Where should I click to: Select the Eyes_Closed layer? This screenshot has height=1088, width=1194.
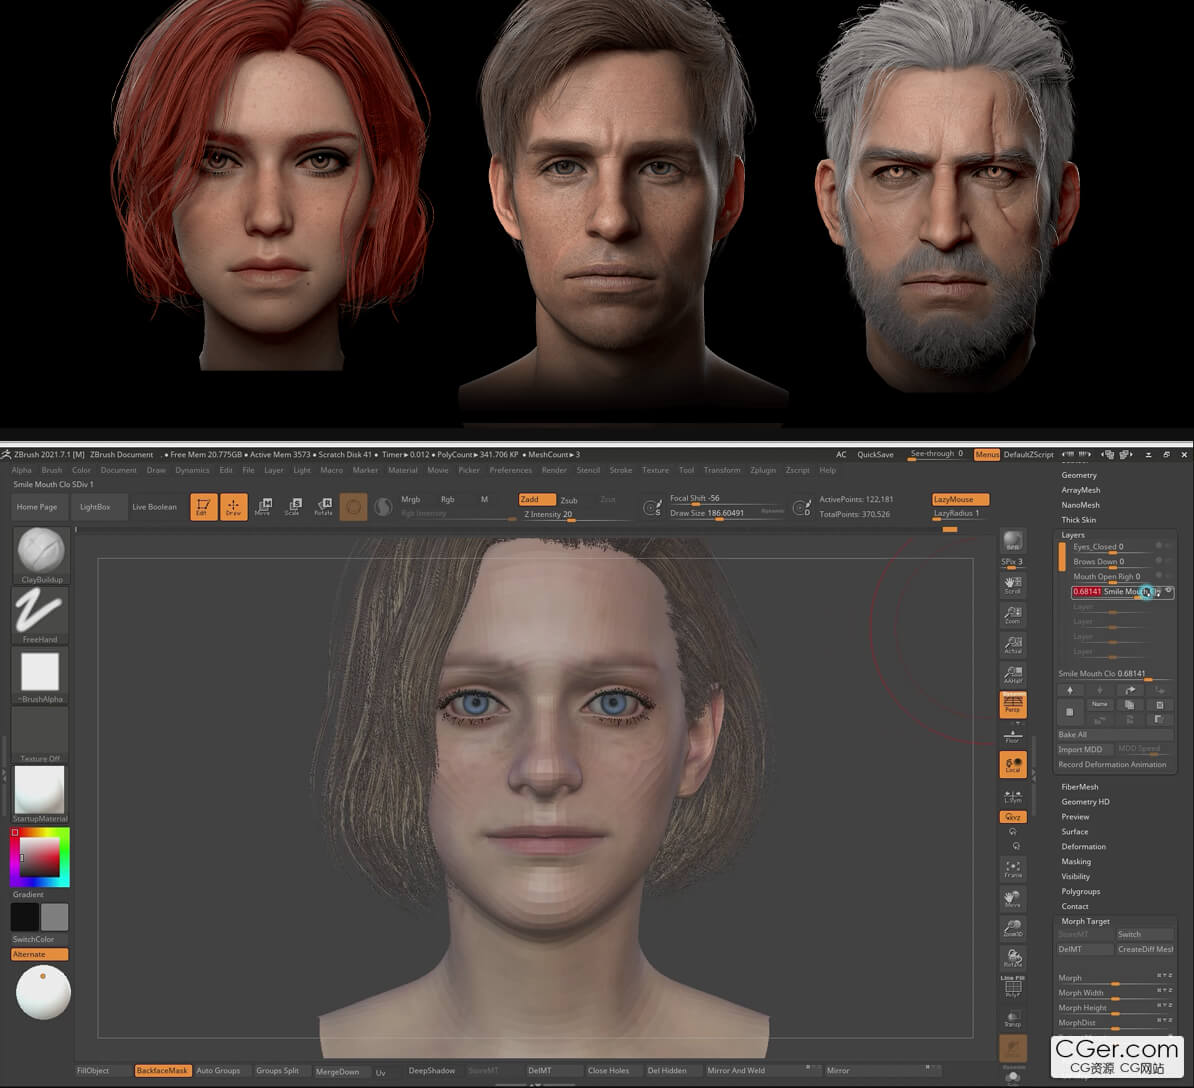(x=1111, y=547)
